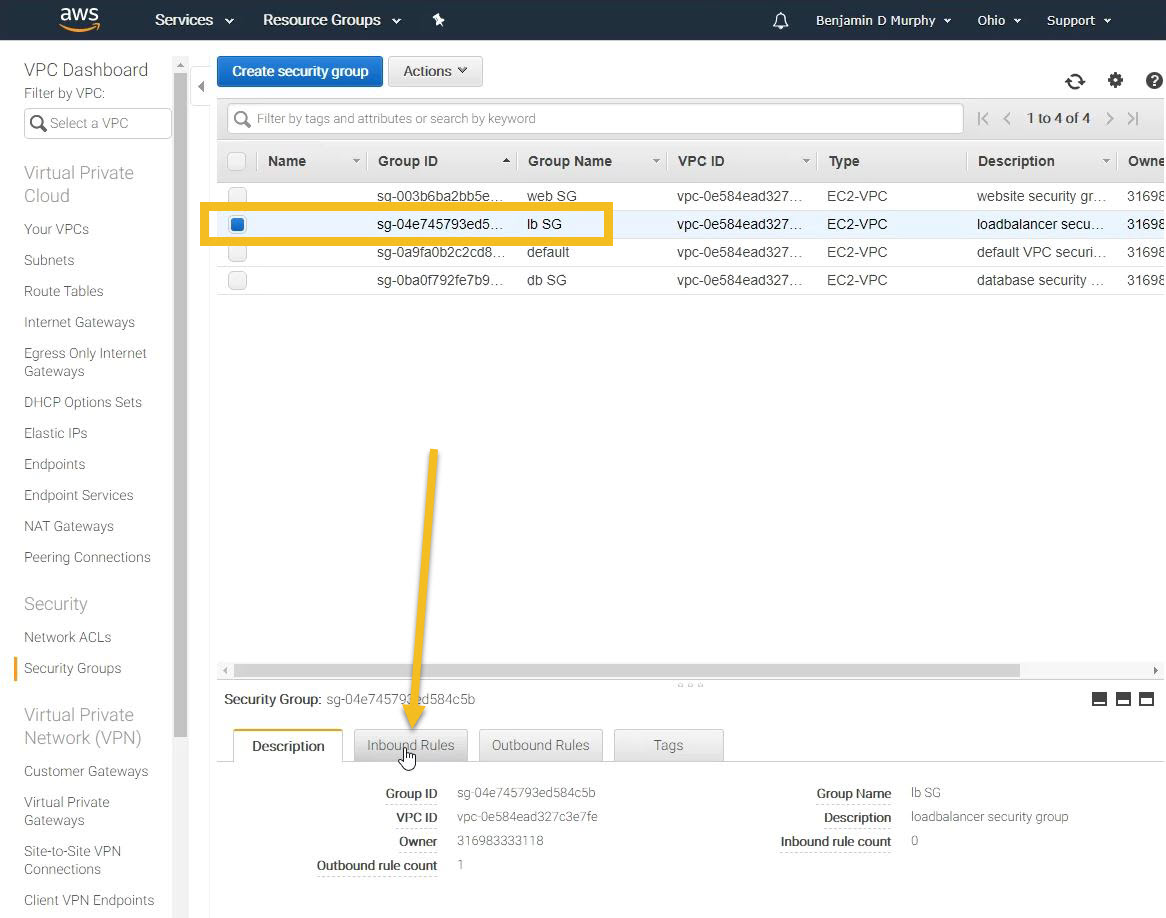This screenshot has width=1166, height=918.
Task: Click the left arrow of horizontal scrollbar
Action: (x=225, y=670)
